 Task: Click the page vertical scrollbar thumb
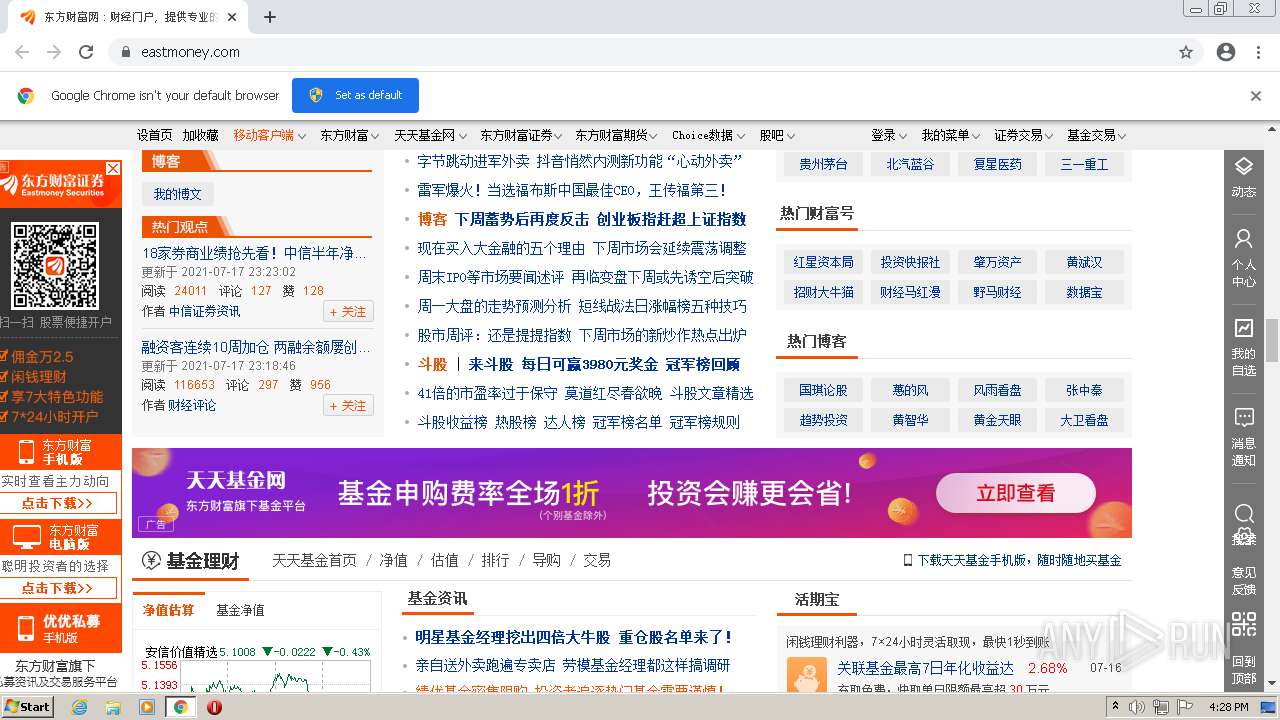[x=1272, y=340]
